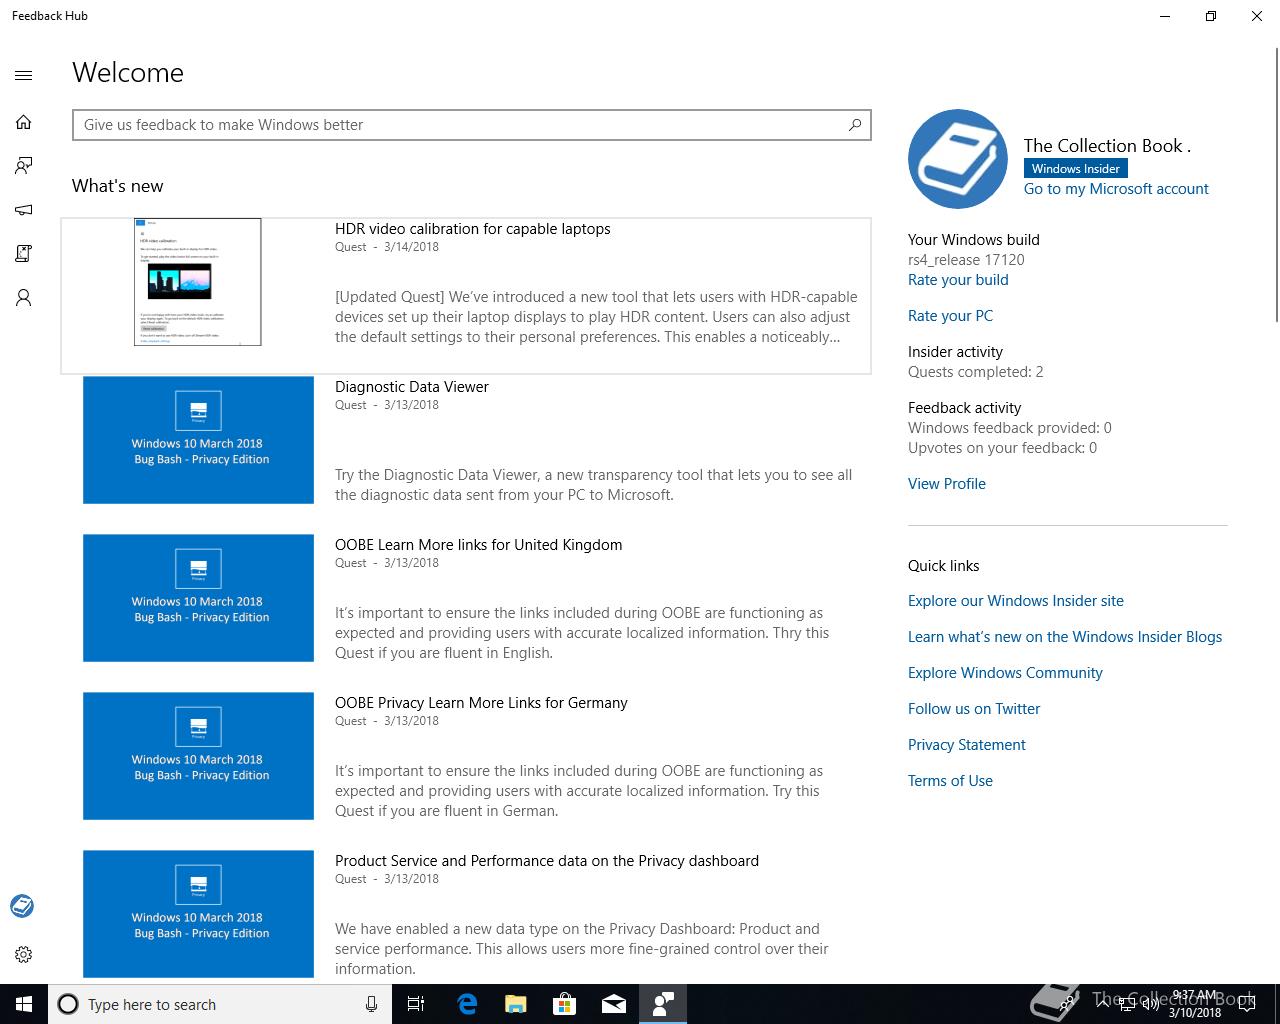Image resolution: width=1280 pixels, height=1024 pixels.
Task: Open the Windows Start menu
Action: (x=24, y=1004)
